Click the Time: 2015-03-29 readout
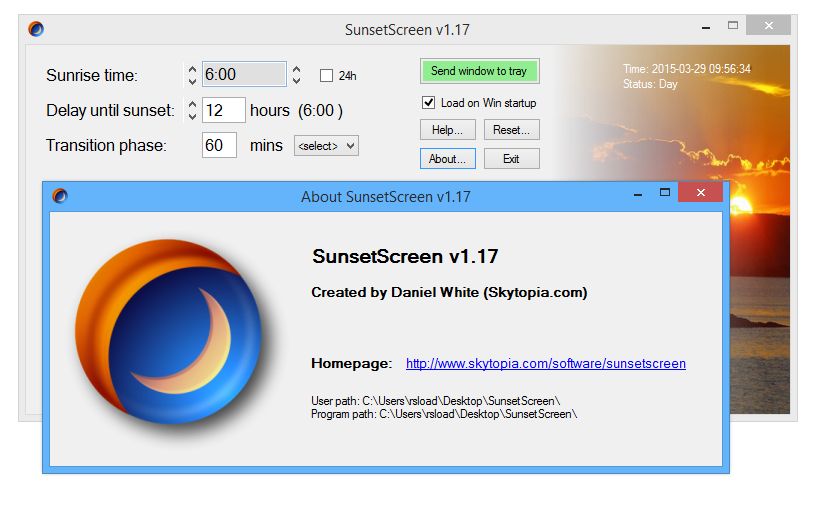Viewport: 816px width, 509px height. coord(687,69)
